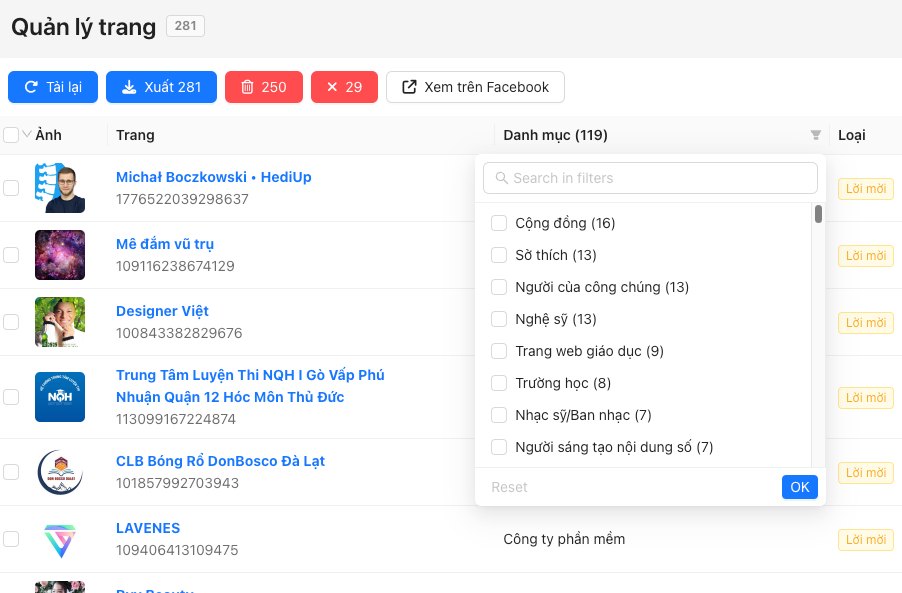Image resolution: width=902 pixels, height=593 pixels.
Task: Open the LAVENES page link
Action: pyautogui.click(x=148, y=528)
